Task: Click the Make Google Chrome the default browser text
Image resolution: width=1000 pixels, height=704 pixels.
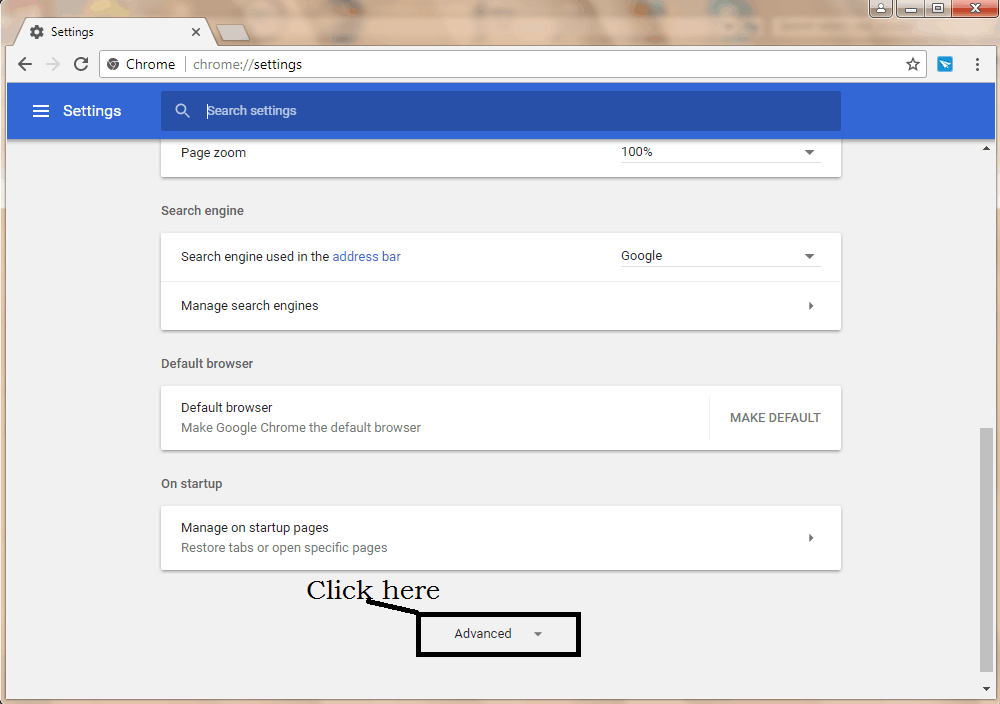Action: [301, 427]
